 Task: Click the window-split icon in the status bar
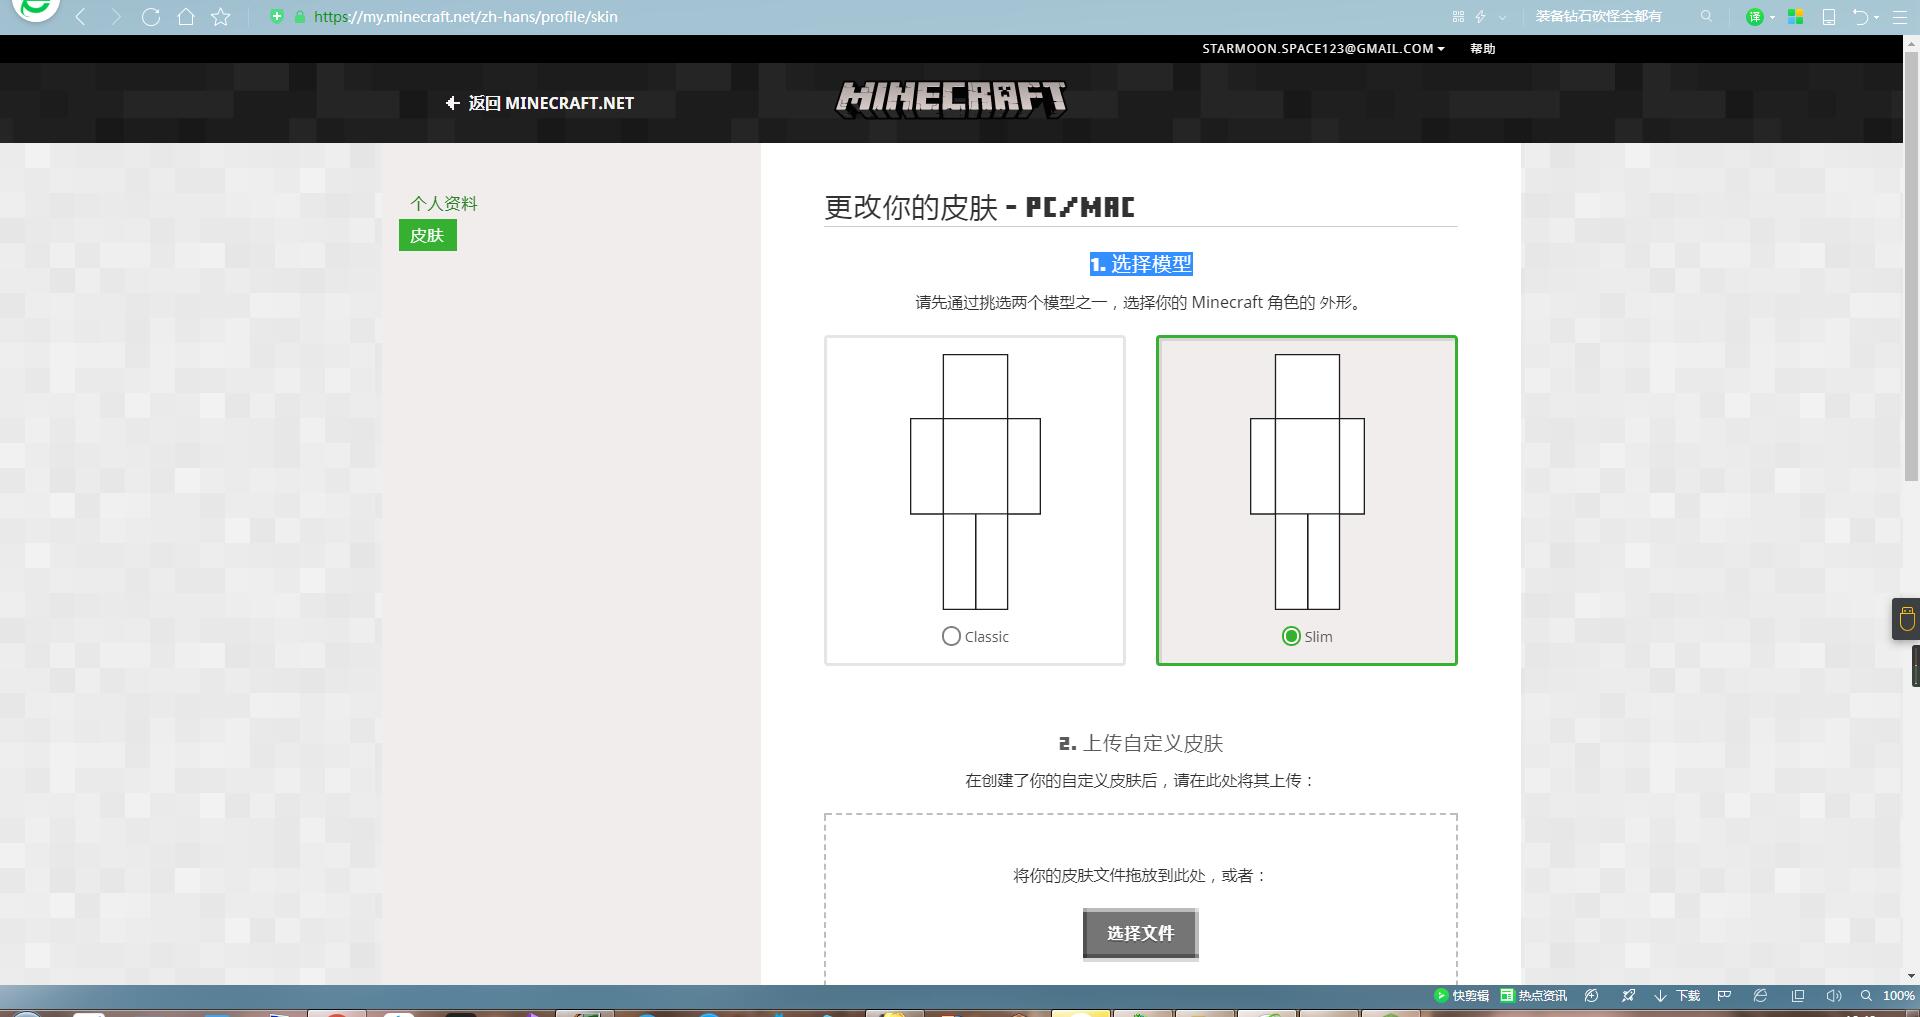[x=1798, y=996]
